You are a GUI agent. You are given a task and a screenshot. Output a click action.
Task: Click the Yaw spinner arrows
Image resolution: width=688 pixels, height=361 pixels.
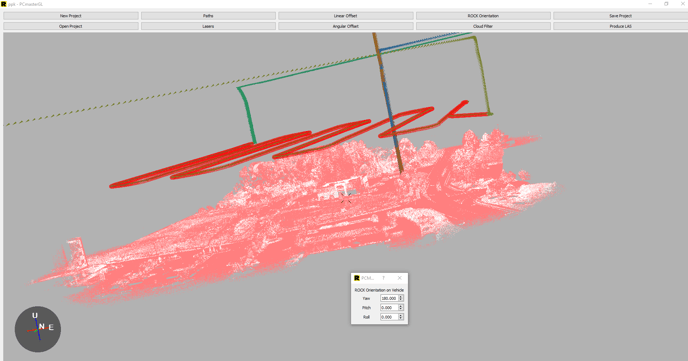tap(401, 298)
